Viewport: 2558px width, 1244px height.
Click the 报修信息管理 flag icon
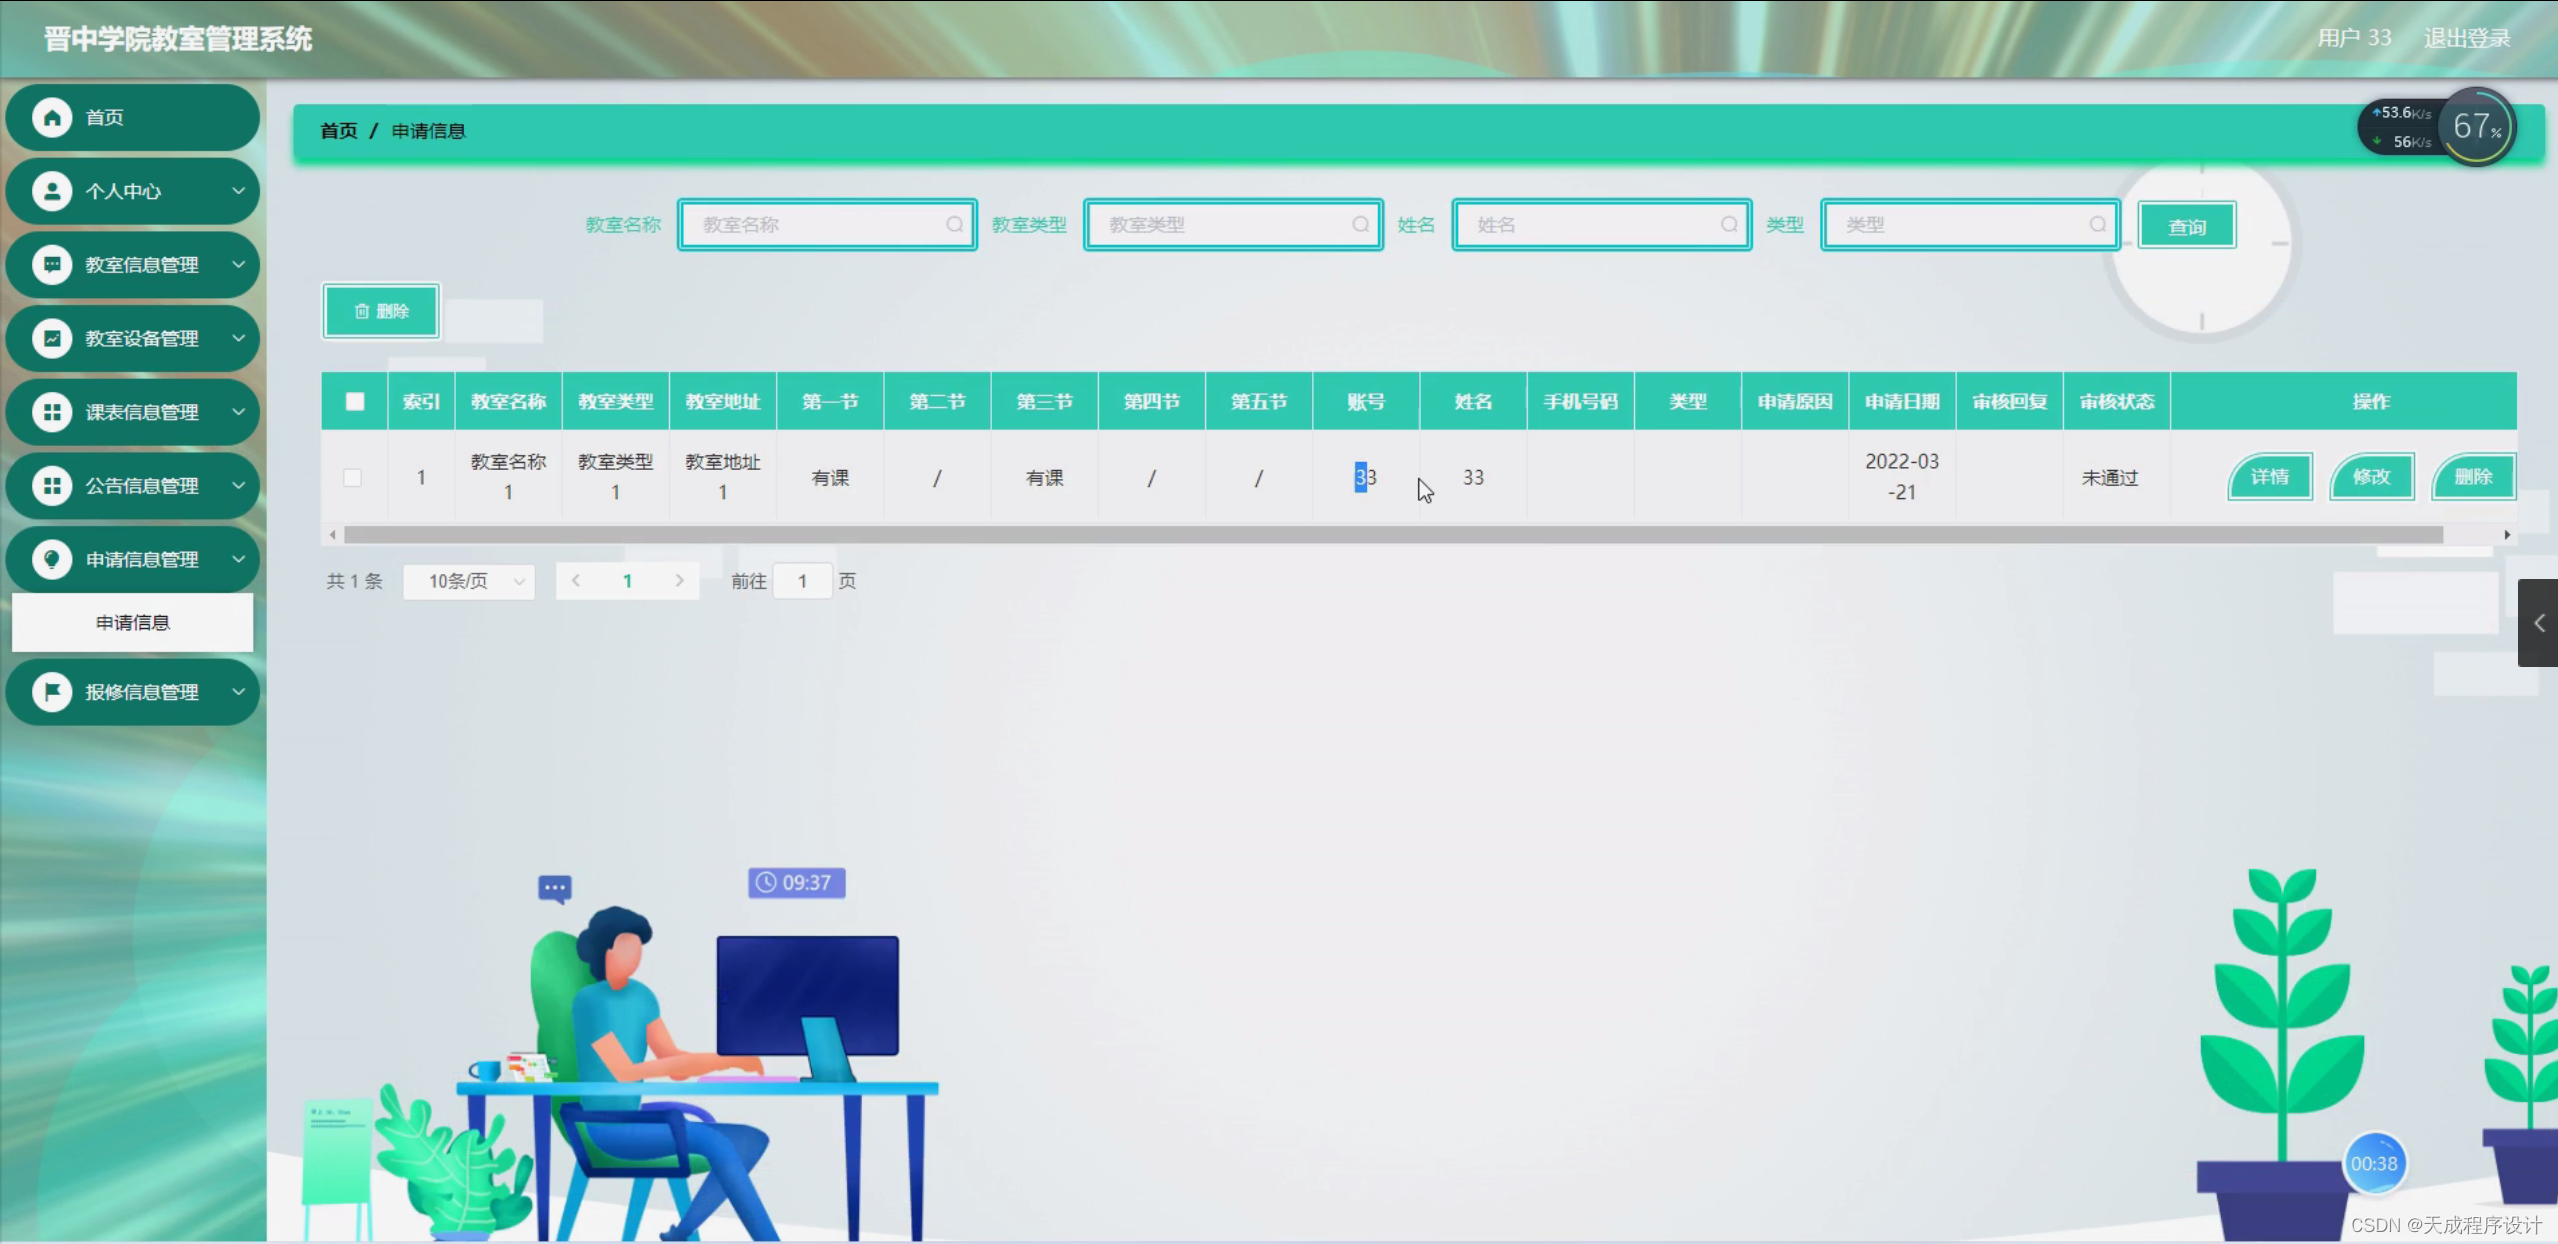pos(52,692)
